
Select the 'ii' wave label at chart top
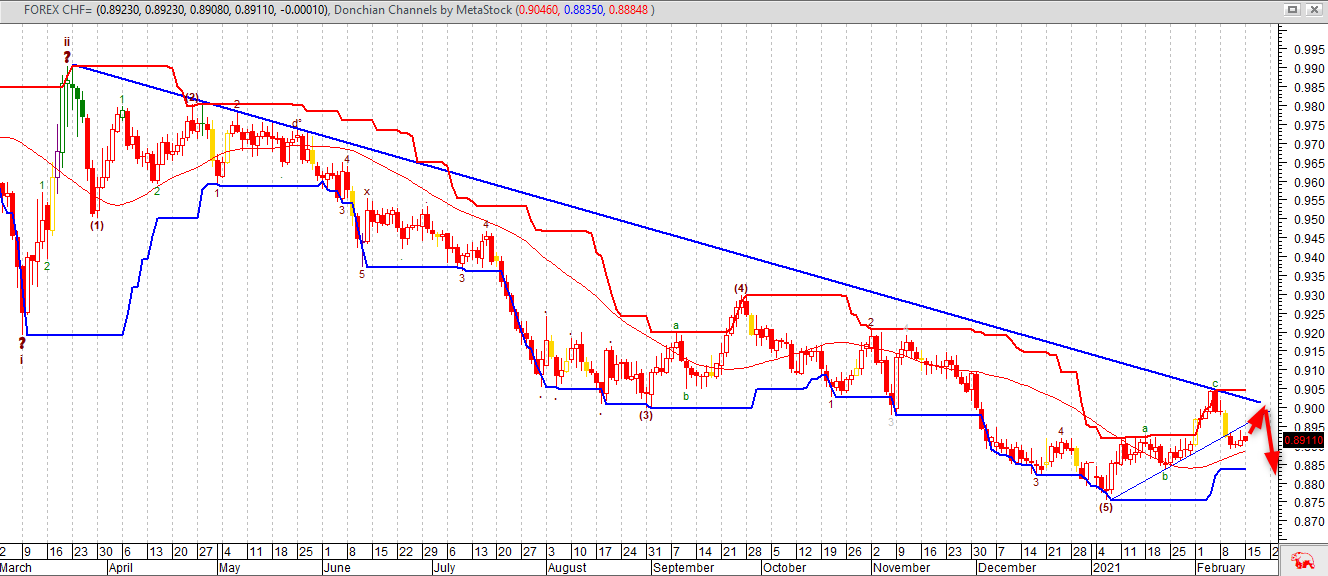[x=67, y=42]
